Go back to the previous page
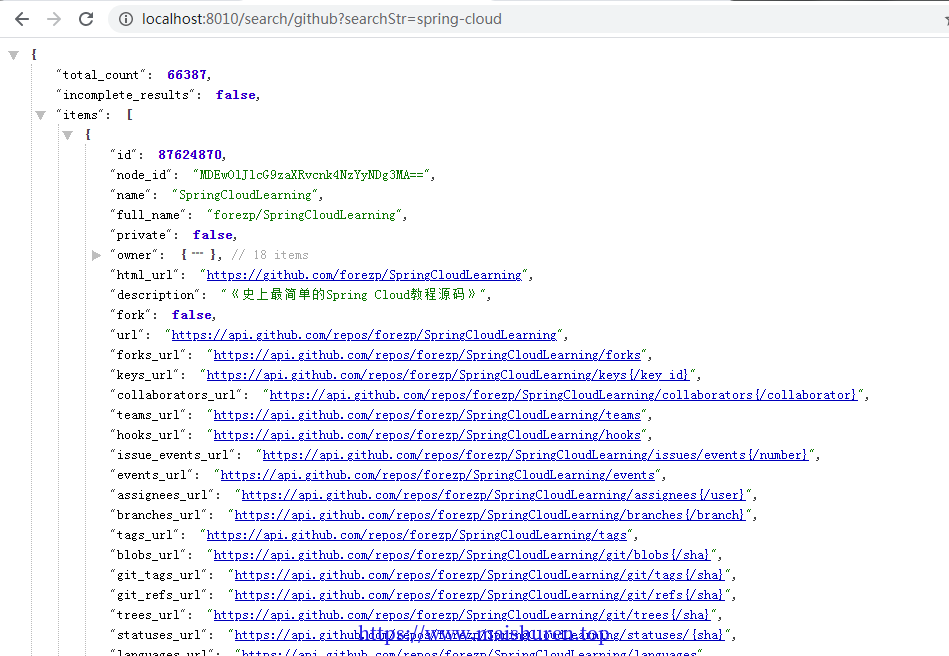949x656 pixels. [22, 19]
